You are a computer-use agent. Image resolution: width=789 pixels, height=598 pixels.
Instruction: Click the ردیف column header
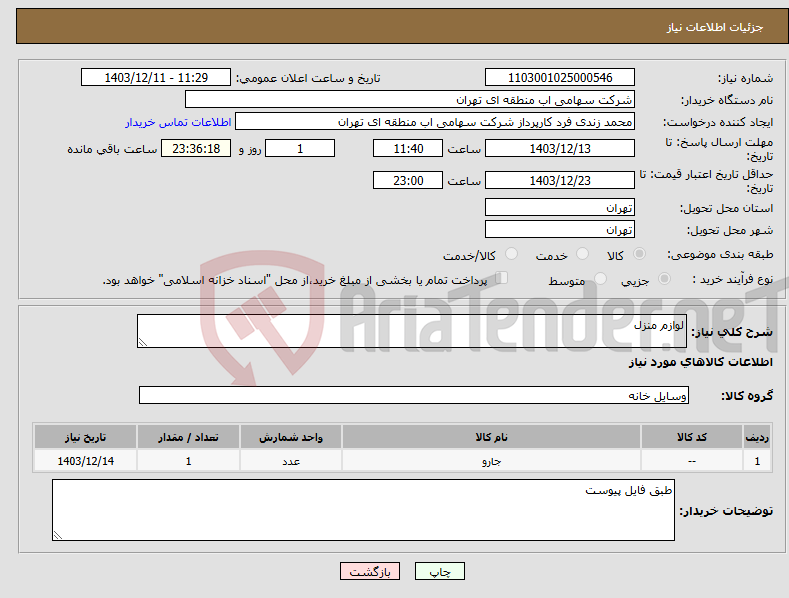[757, 437]
